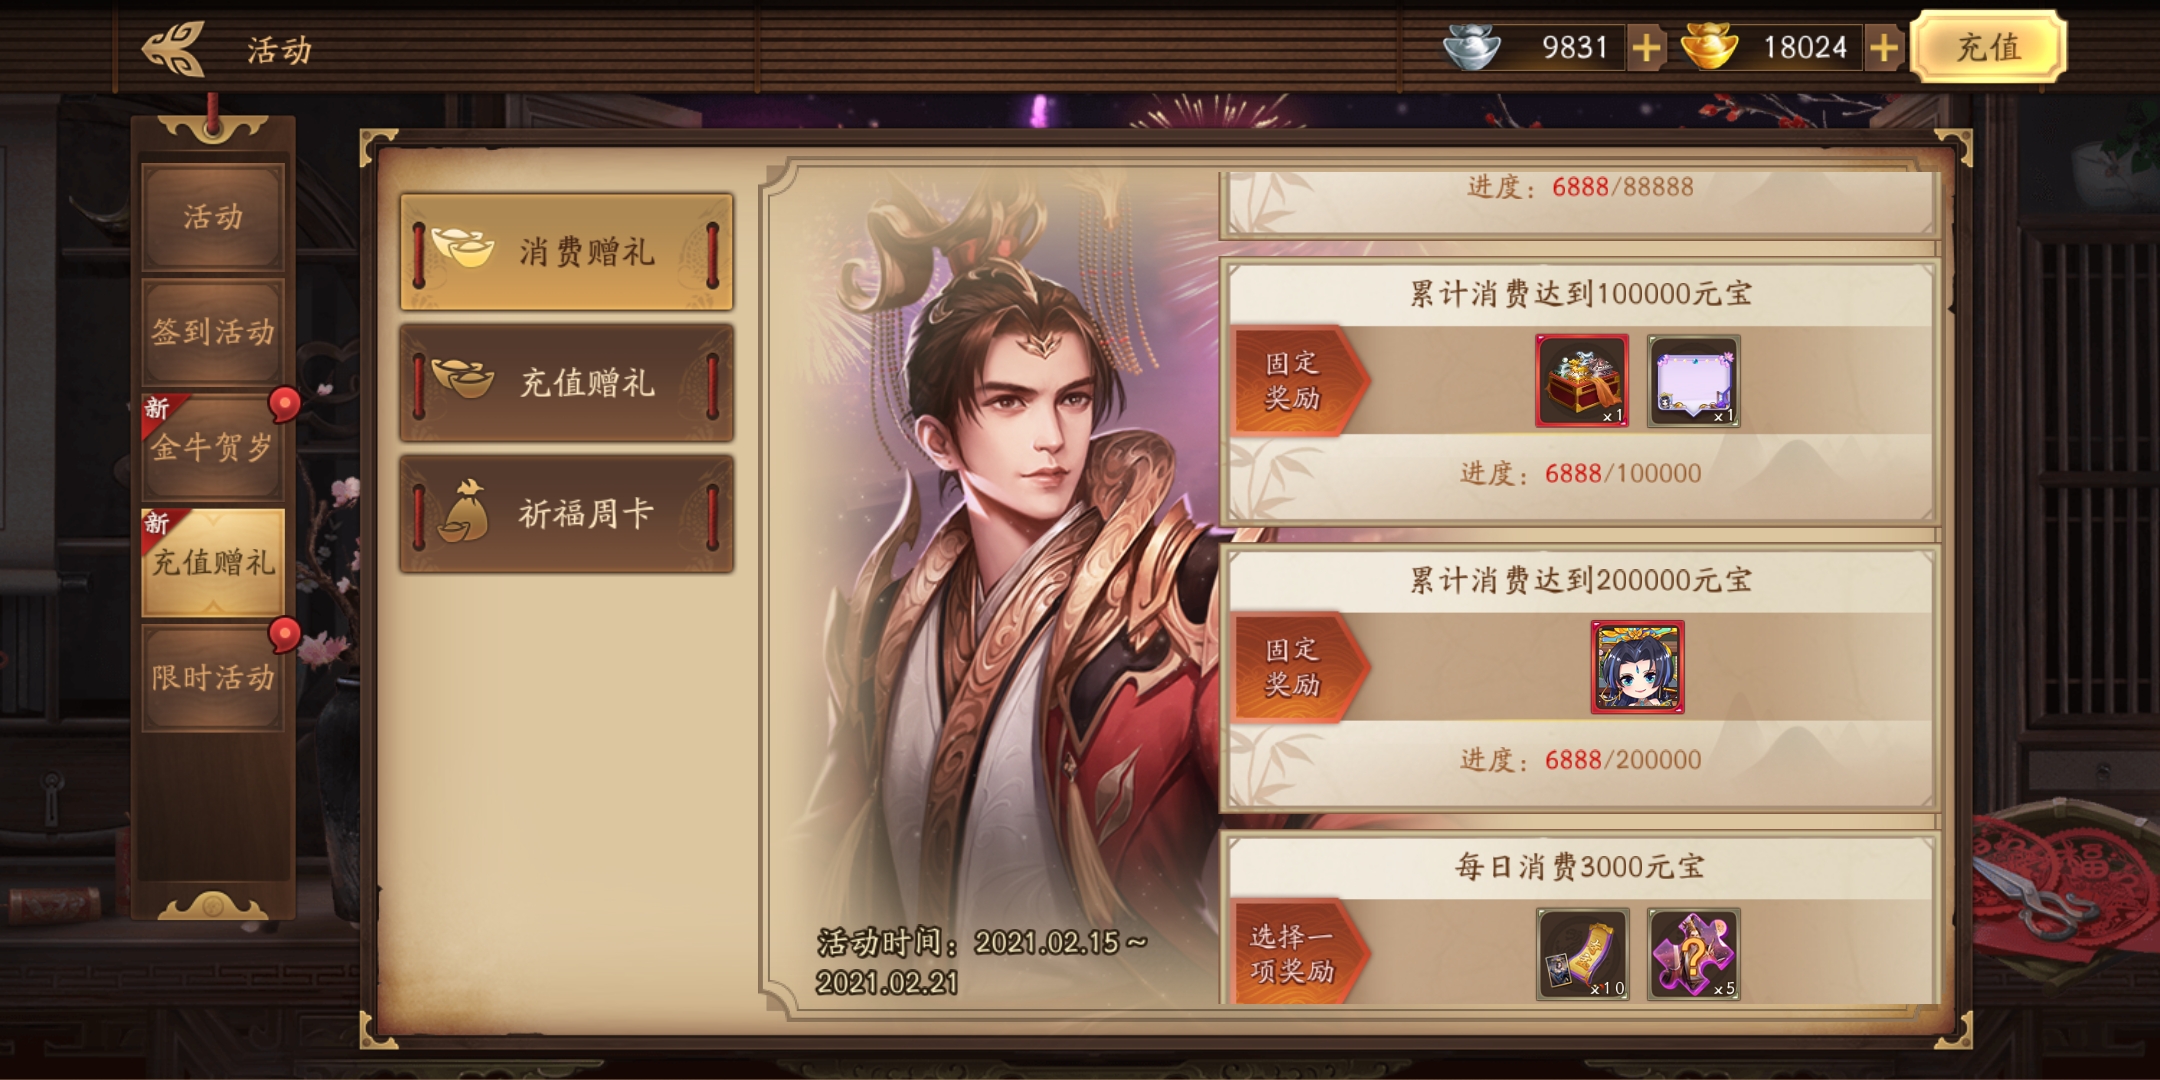Select the golden scroll x10 reward
The width and height of the screenshot is (2160, 1080).
tap(1582, 954)
